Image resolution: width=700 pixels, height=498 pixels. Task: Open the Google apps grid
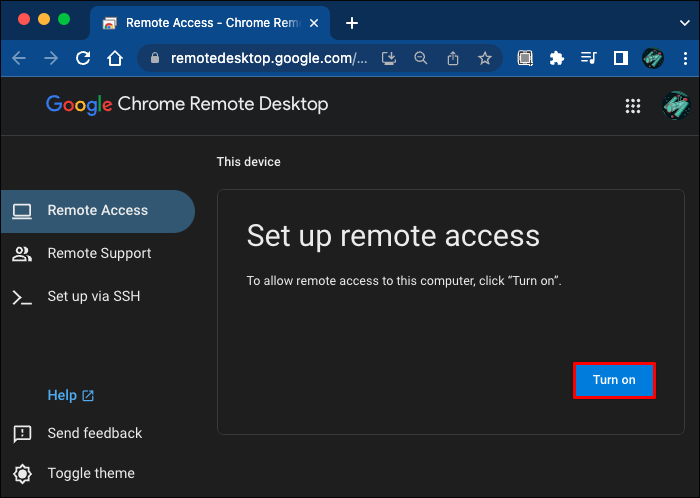[632, 105]
